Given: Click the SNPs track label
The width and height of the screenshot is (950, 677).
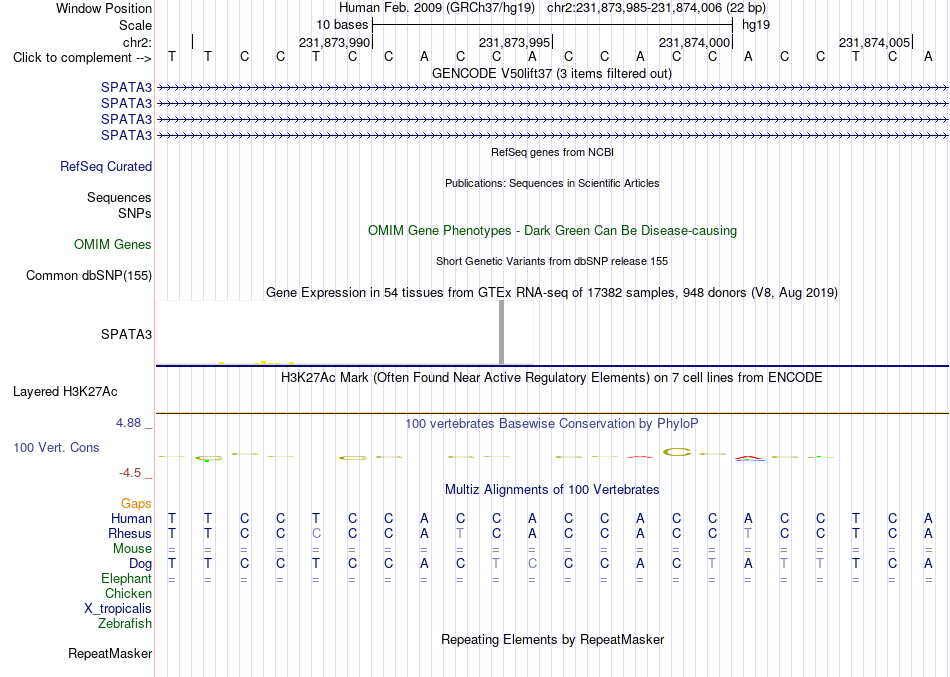Looking at the screenshot, I should [x=135, y=213].
